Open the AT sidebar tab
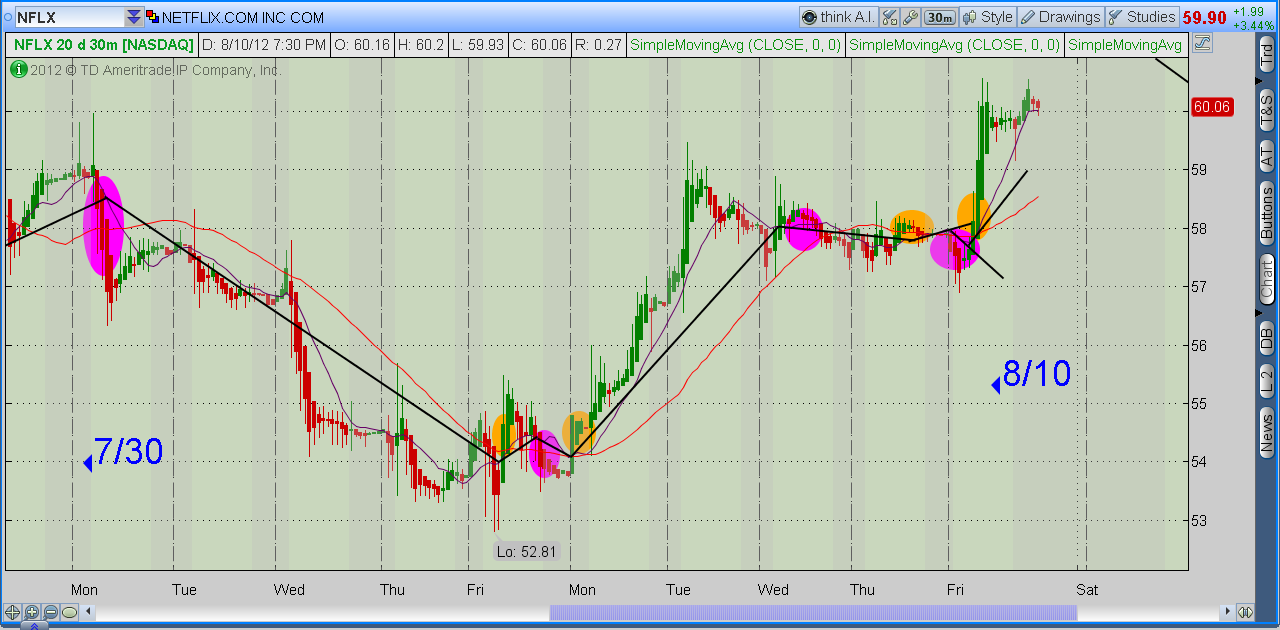The width and height of the screenshot is (1280, 630). pyautogui.click(x=1267, y=154)
